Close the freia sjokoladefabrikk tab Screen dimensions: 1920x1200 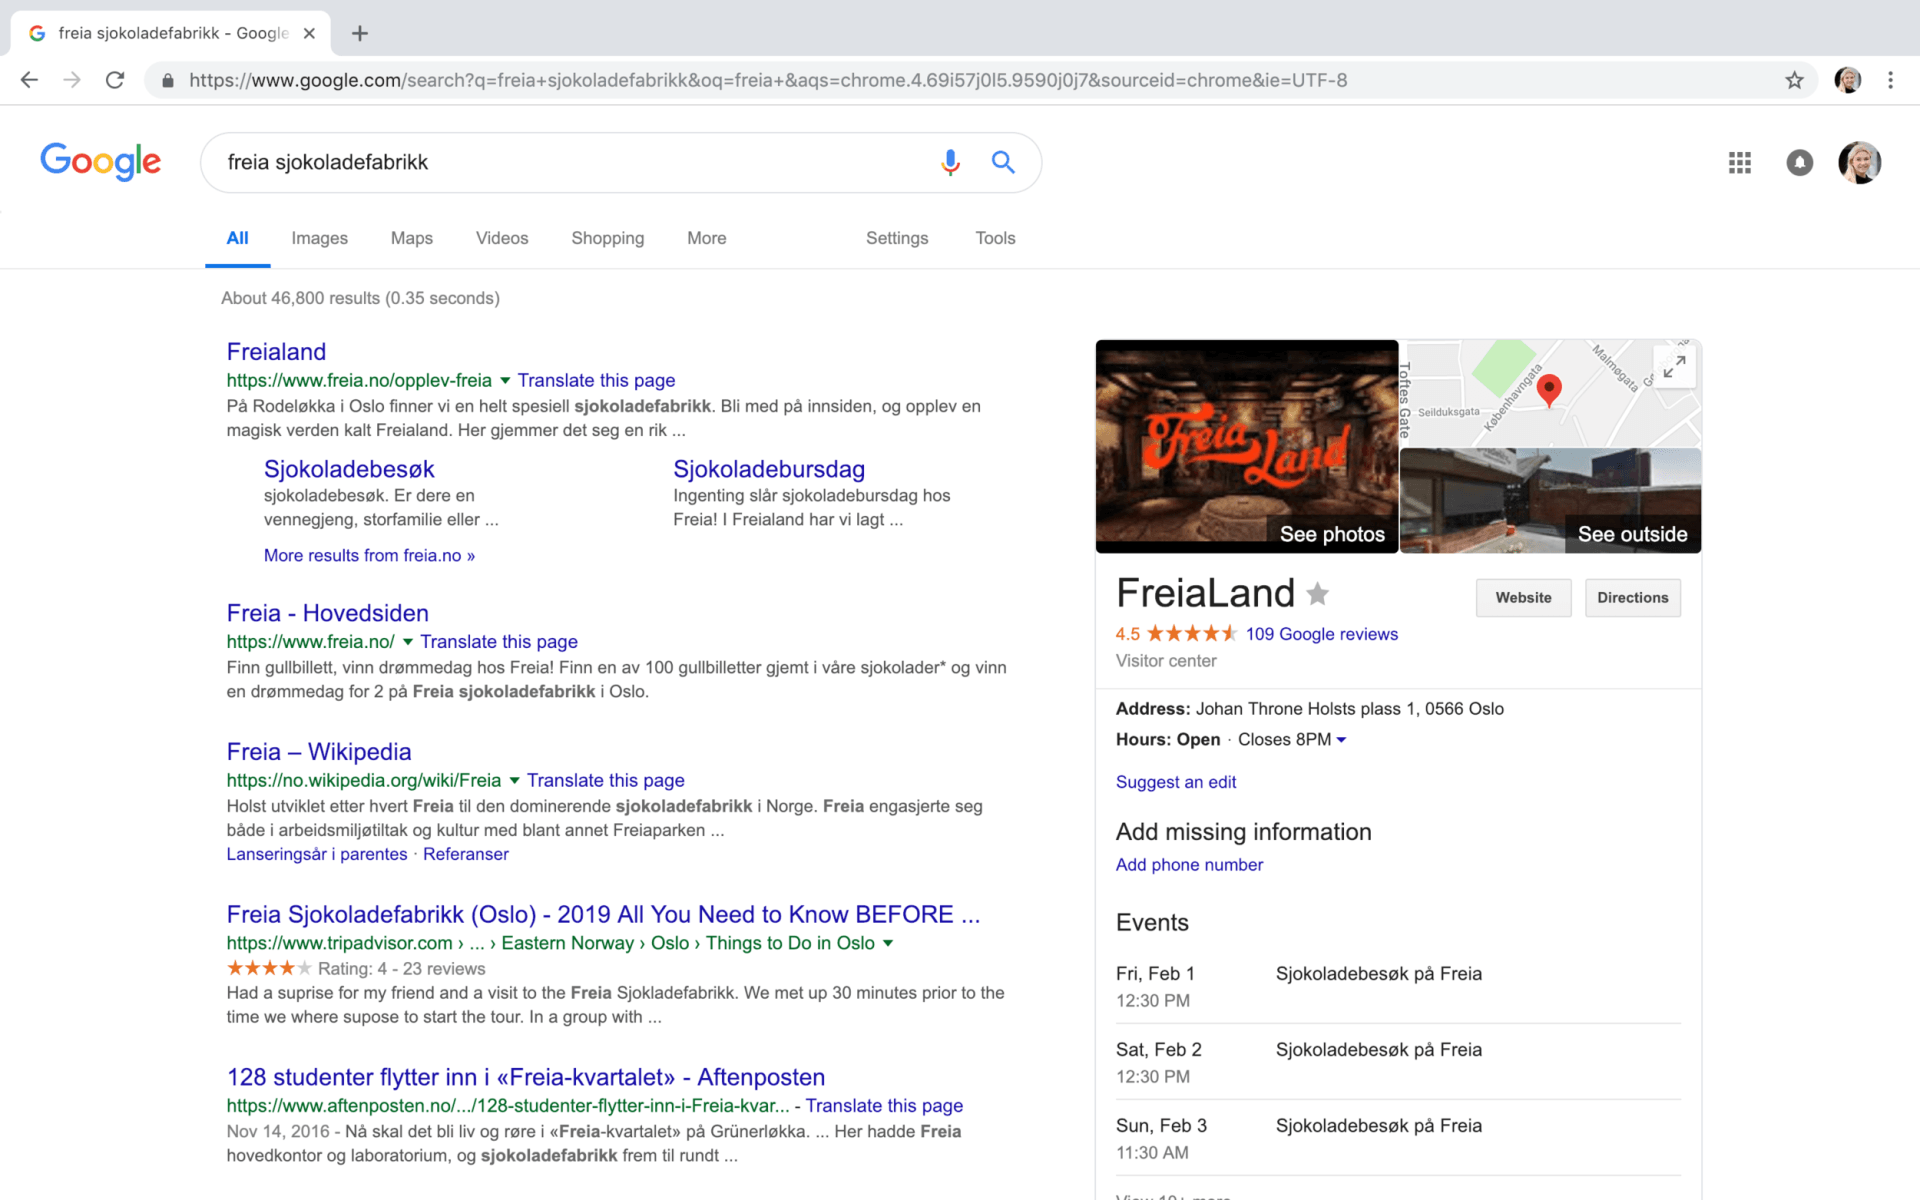pyautogui.click(x=309, y=33)
